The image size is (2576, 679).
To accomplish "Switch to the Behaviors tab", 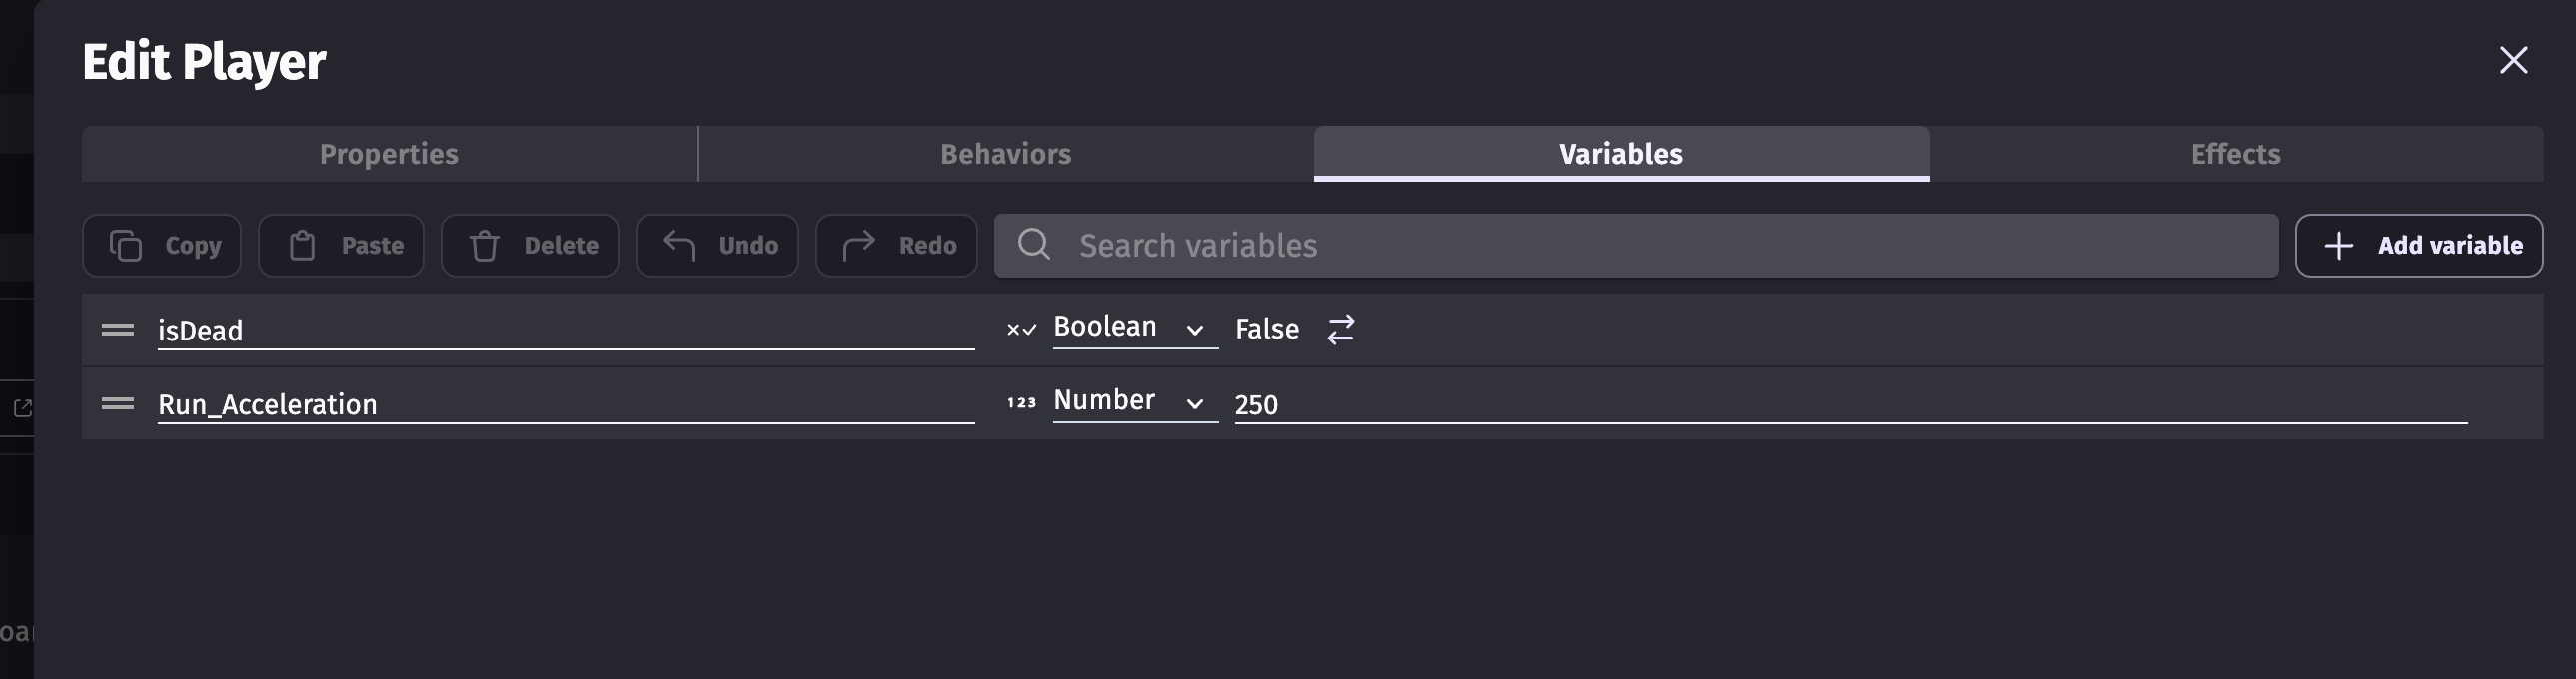I will (1005, 154).
